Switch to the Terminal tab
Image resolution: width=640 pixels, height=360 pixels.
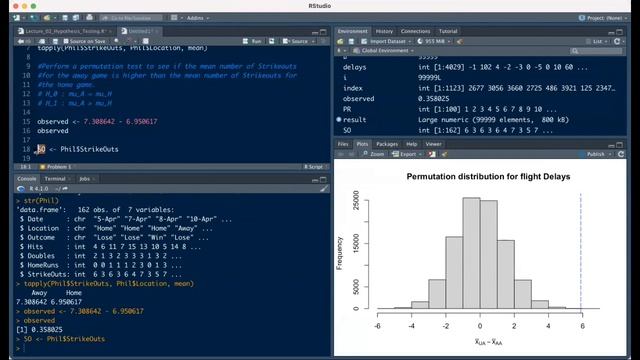[x=55, y=179]
